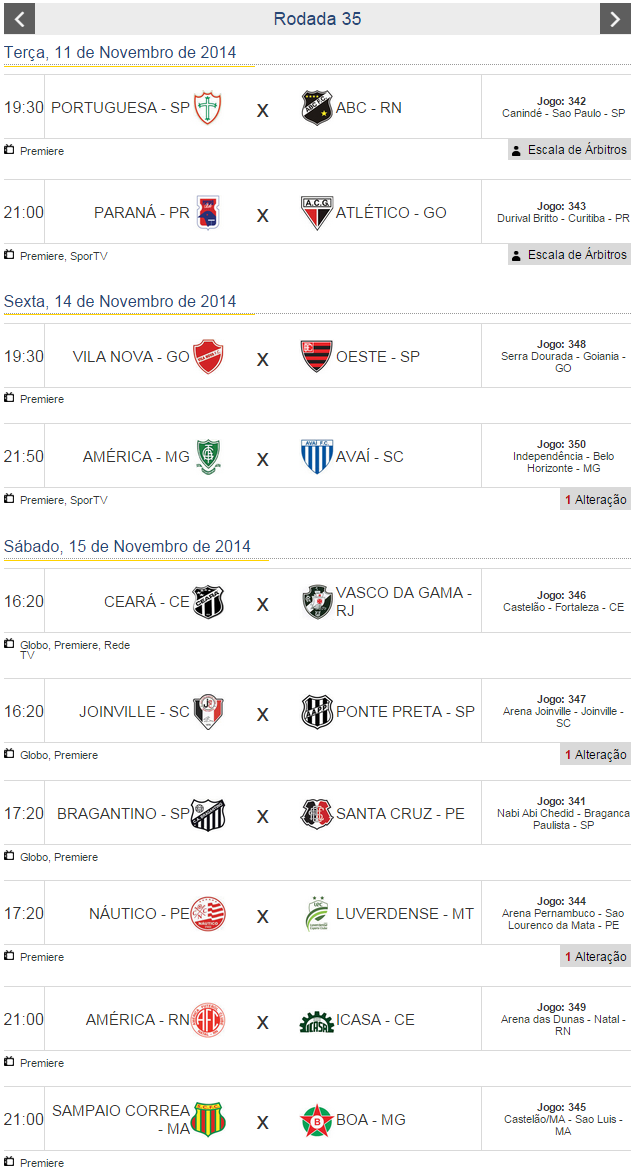
Task: Open Escala de Árbitros for Paraná match
Action: [569, 255]
